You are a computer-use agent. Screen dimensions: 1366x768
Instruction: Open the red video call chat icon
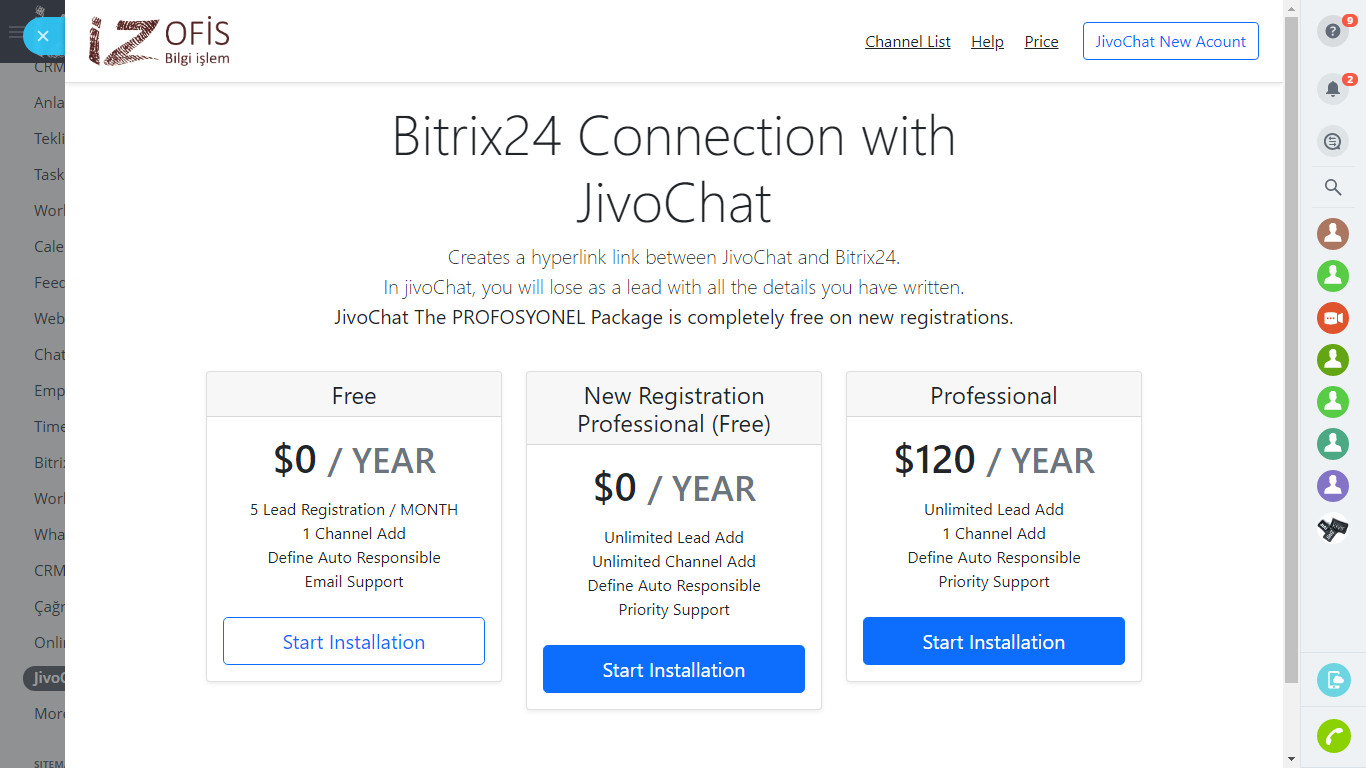click(x=1332, y=319)
